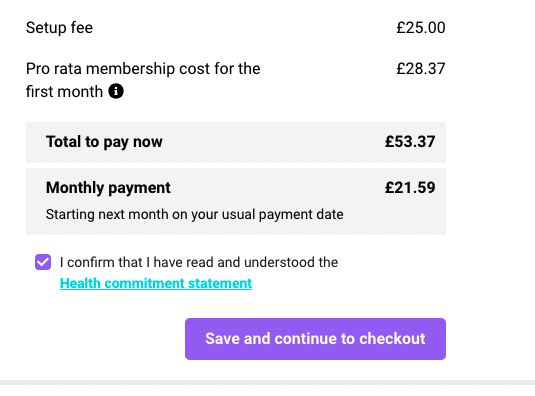Click the Total to pay now heading

coord(104,142)
